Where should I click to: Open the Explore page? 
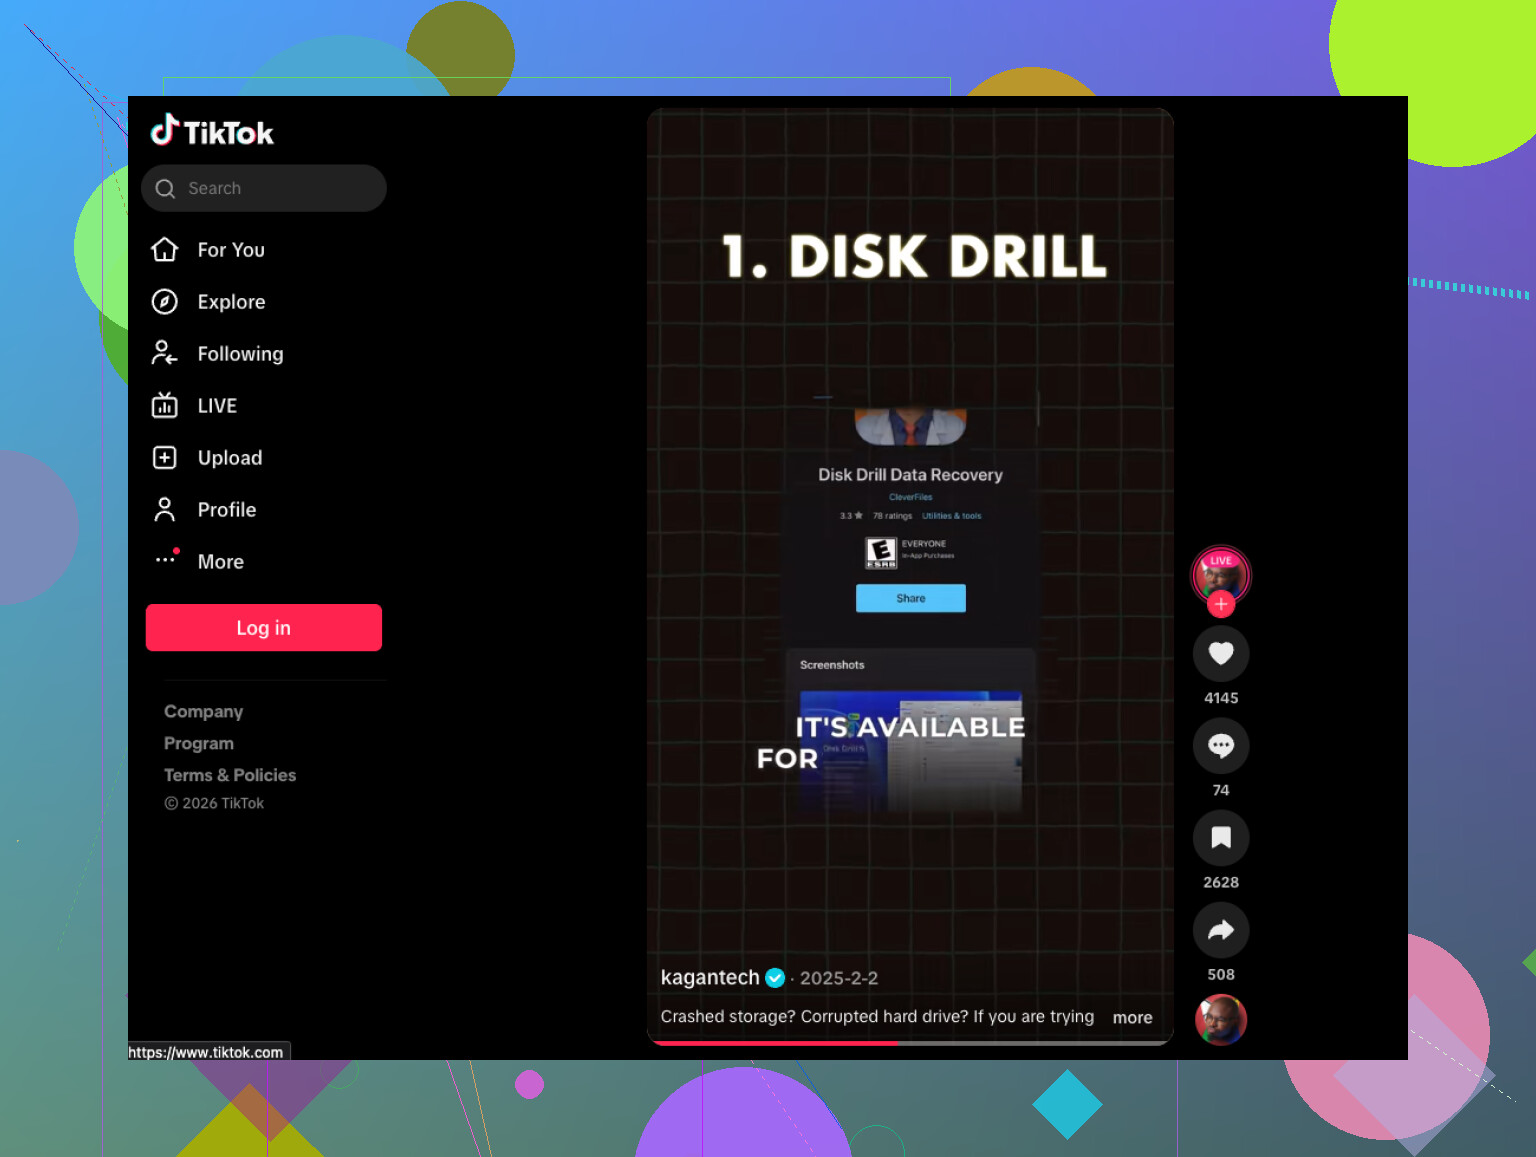tap(231, 302)
